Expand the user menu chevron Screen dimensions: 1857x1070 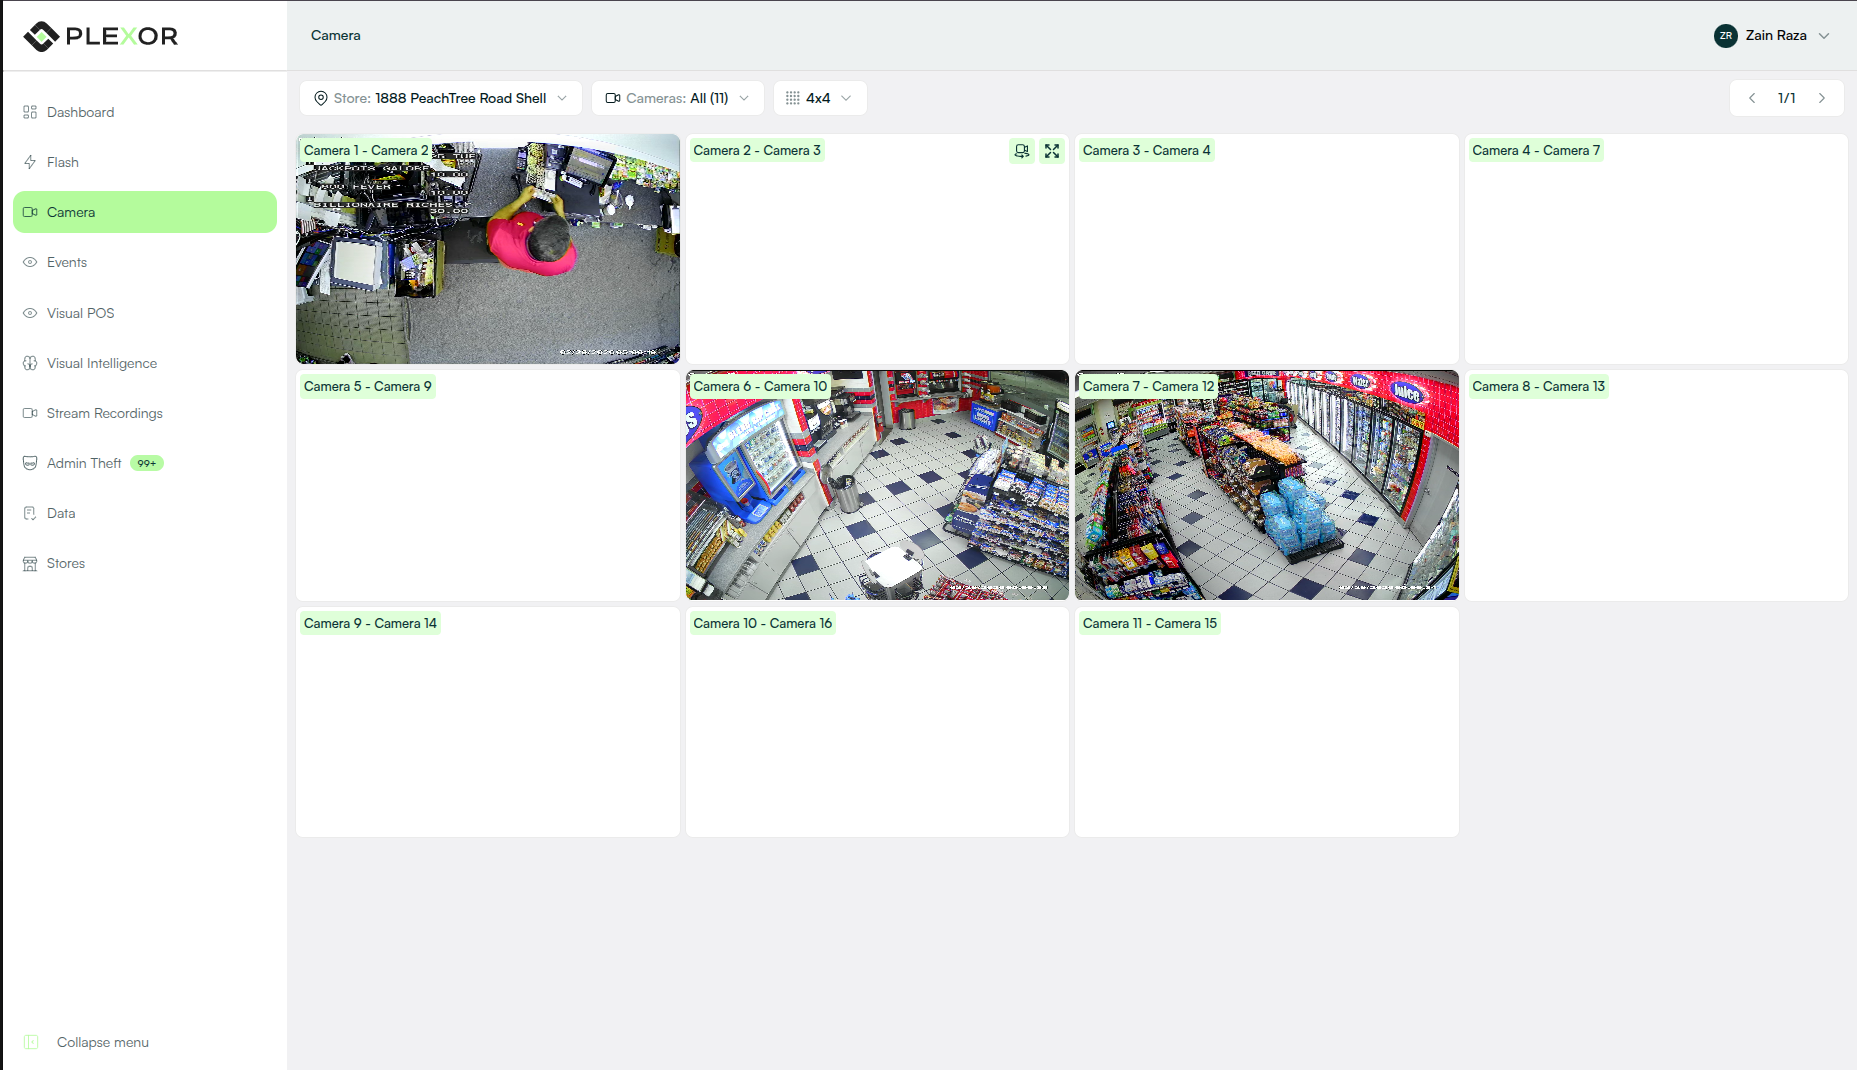click(1824, 36)
